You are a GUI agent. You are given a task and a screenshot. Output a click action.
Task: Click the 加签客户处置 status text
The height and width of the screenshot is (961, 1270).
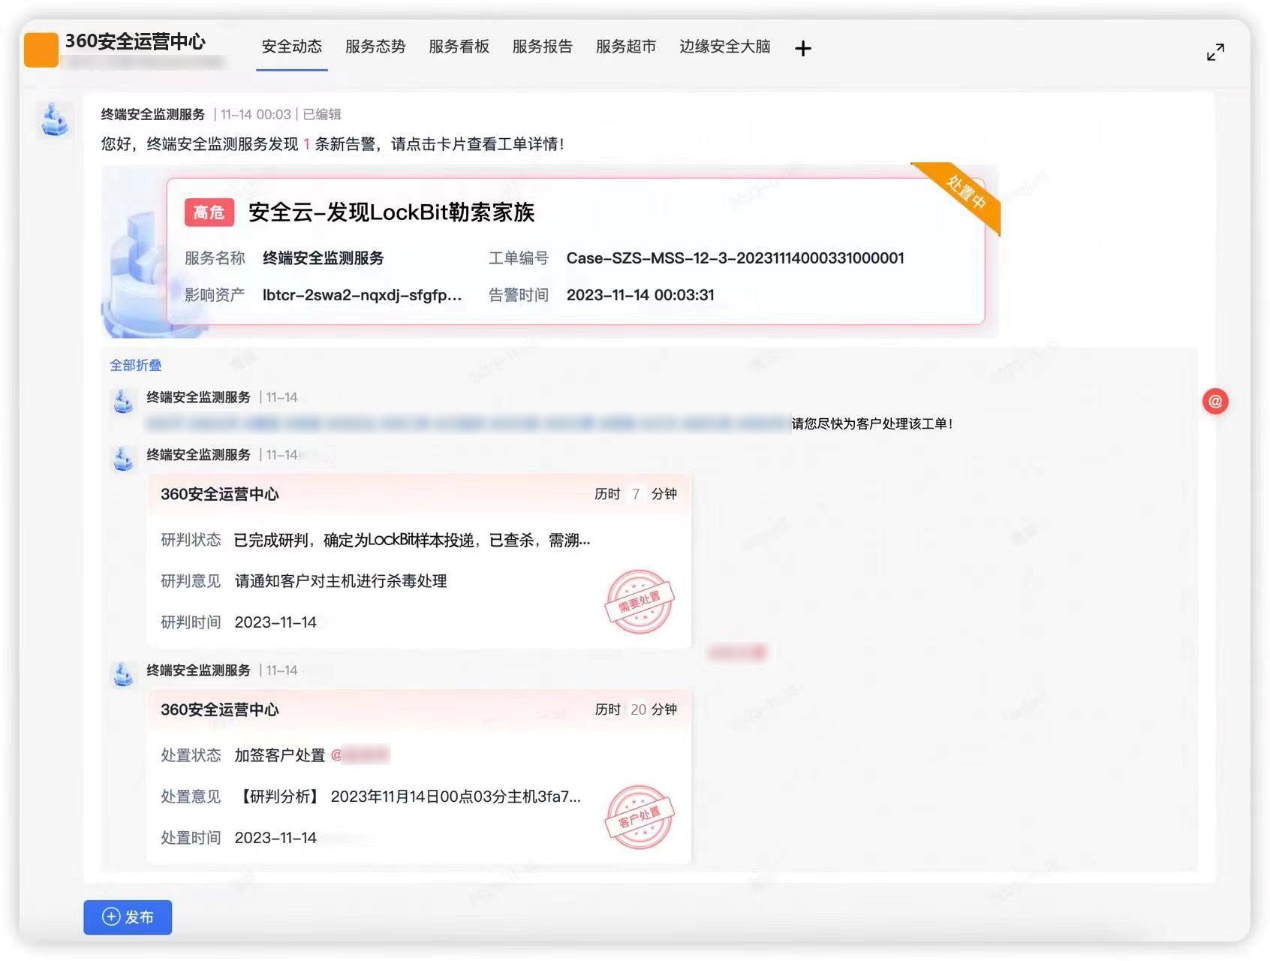point(280,755)
